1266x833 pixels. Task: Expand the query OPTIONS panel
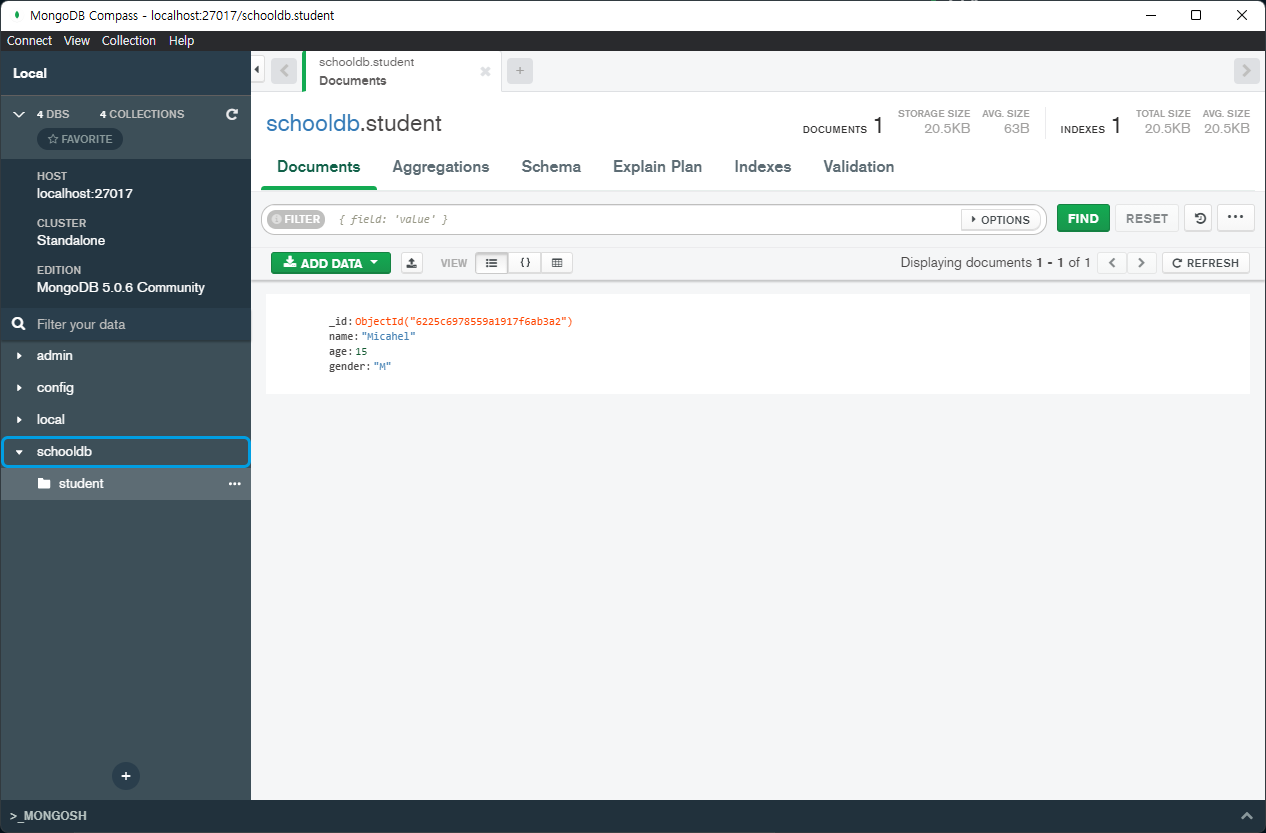tap(1000, 219)
